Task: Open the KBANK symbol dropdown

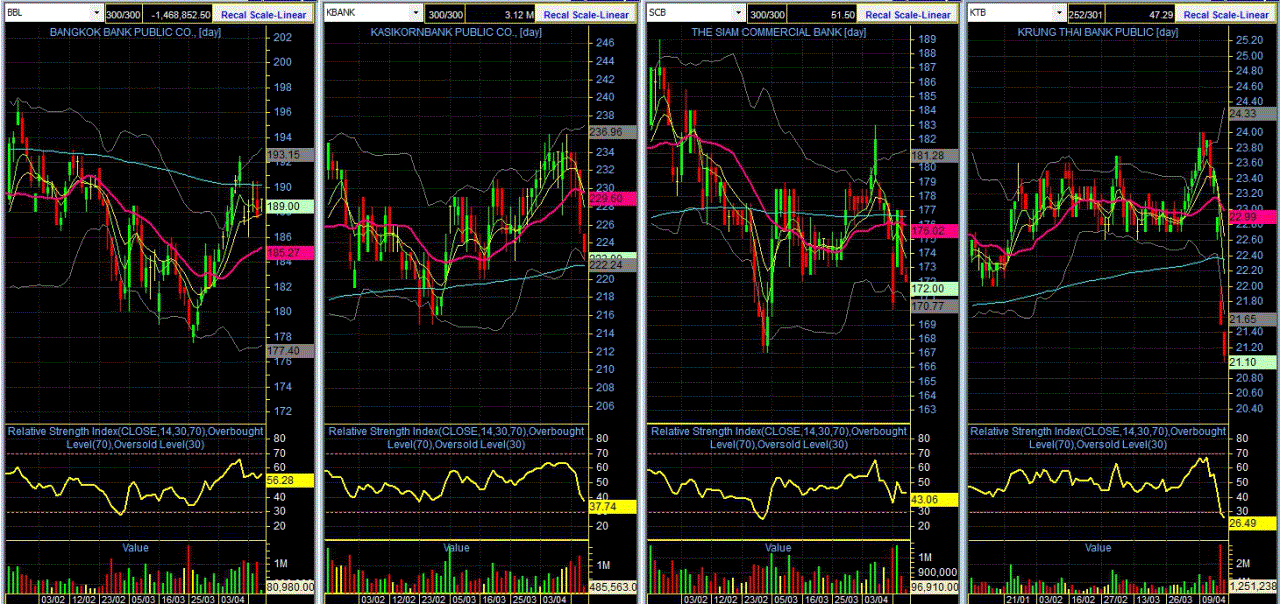Action: point(416,14)
